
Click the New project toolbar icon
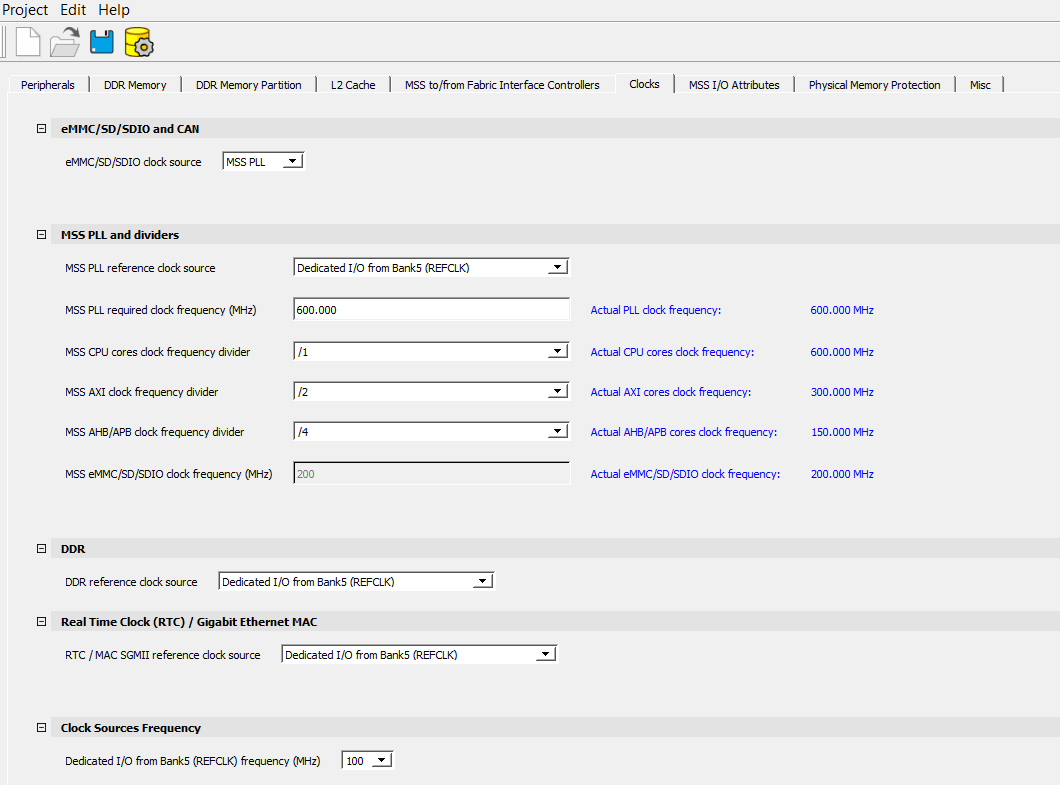[x=28, y=43]
